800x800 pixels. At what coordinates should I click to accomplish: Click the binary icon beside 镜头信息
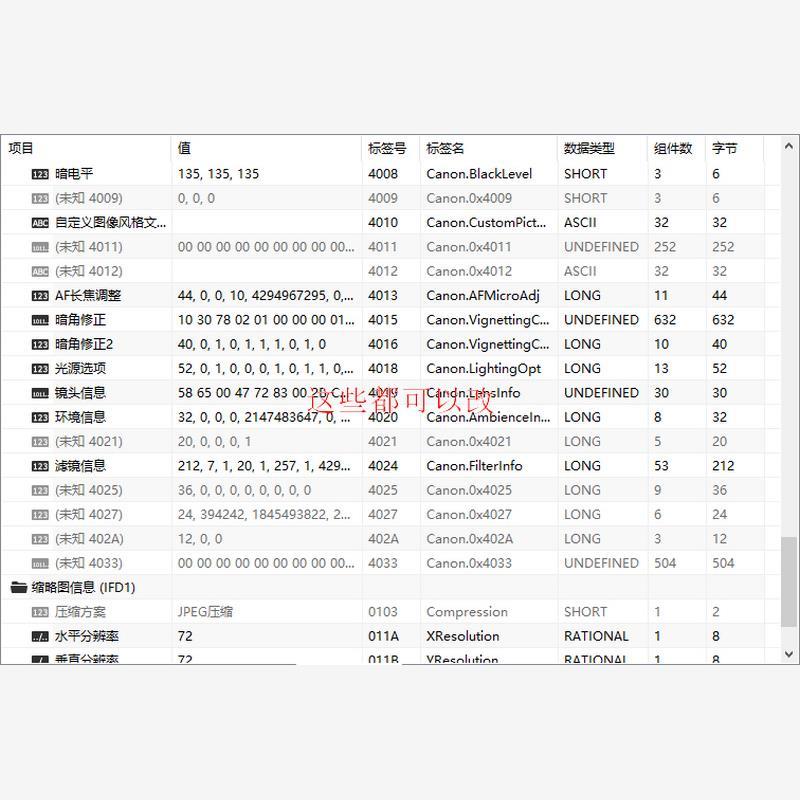click(x=40, y=393)
